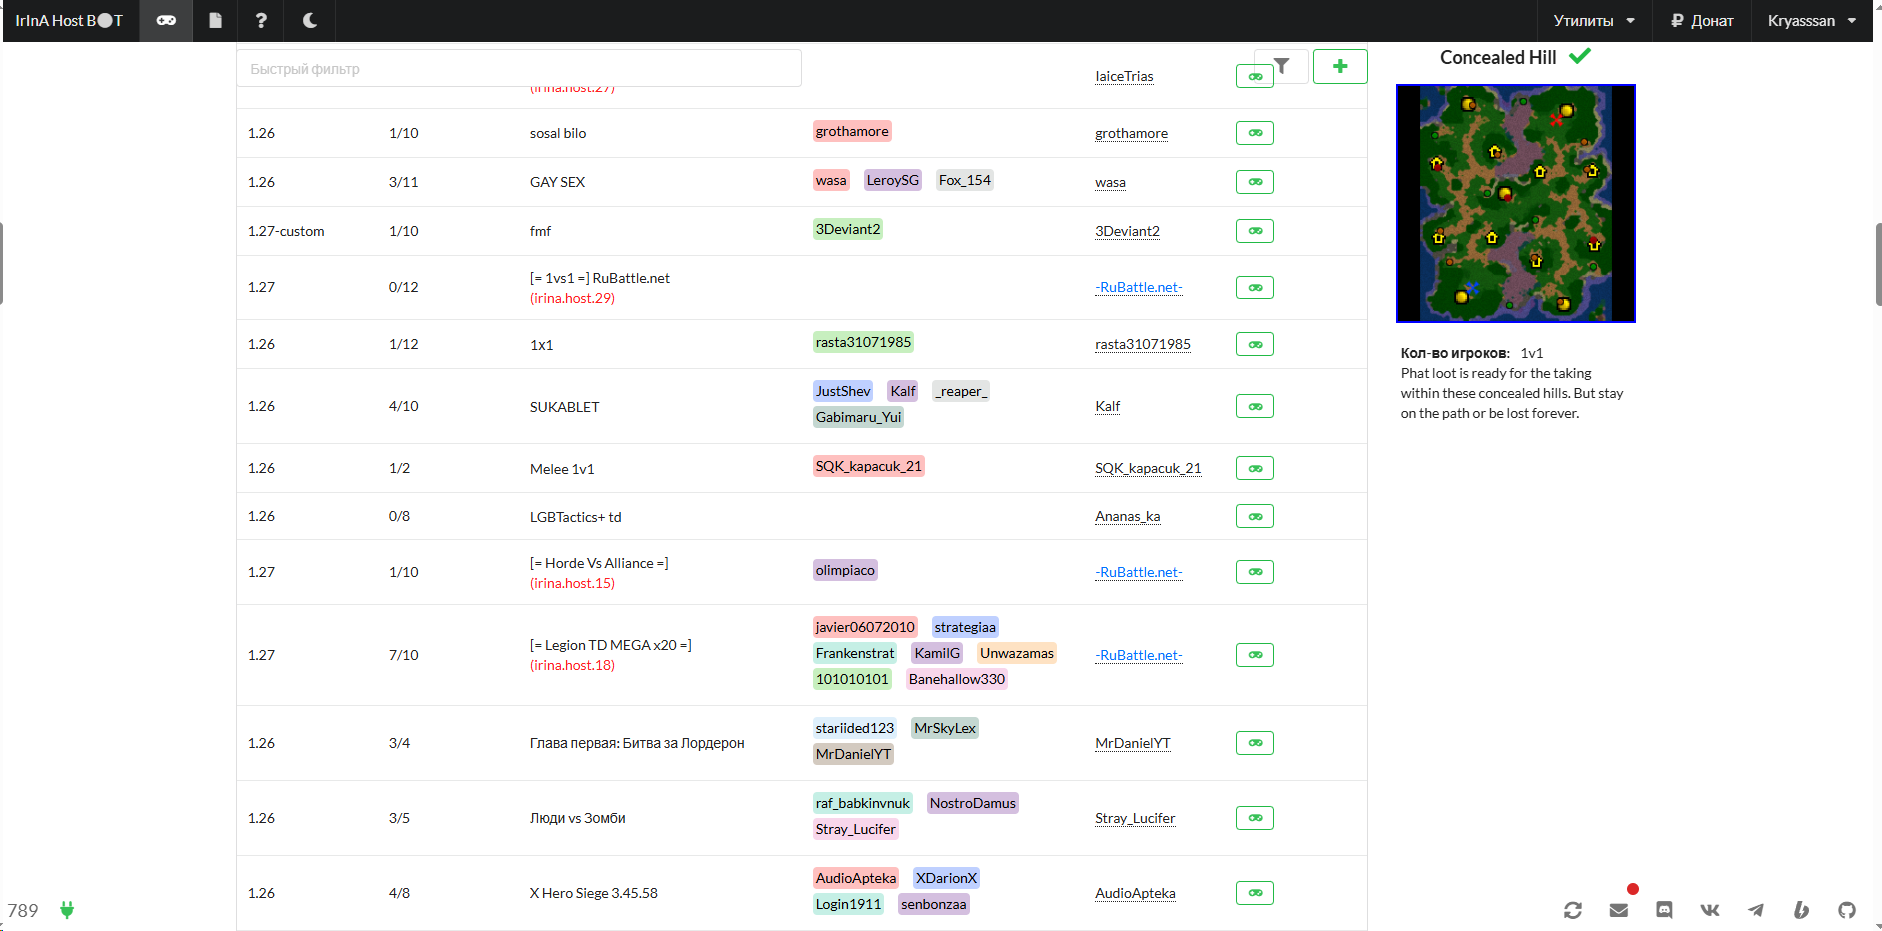Click the green checkmark next to Concealed Hill
The width and height of the screenshot is (1882, 931).
1580,57
